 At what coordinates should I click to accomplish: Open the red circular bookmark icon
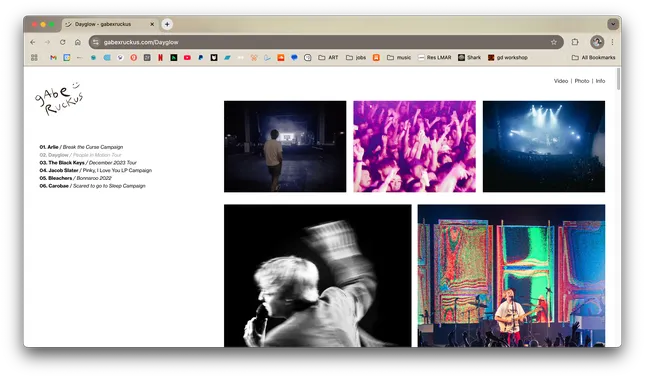(x=134, y=58)
